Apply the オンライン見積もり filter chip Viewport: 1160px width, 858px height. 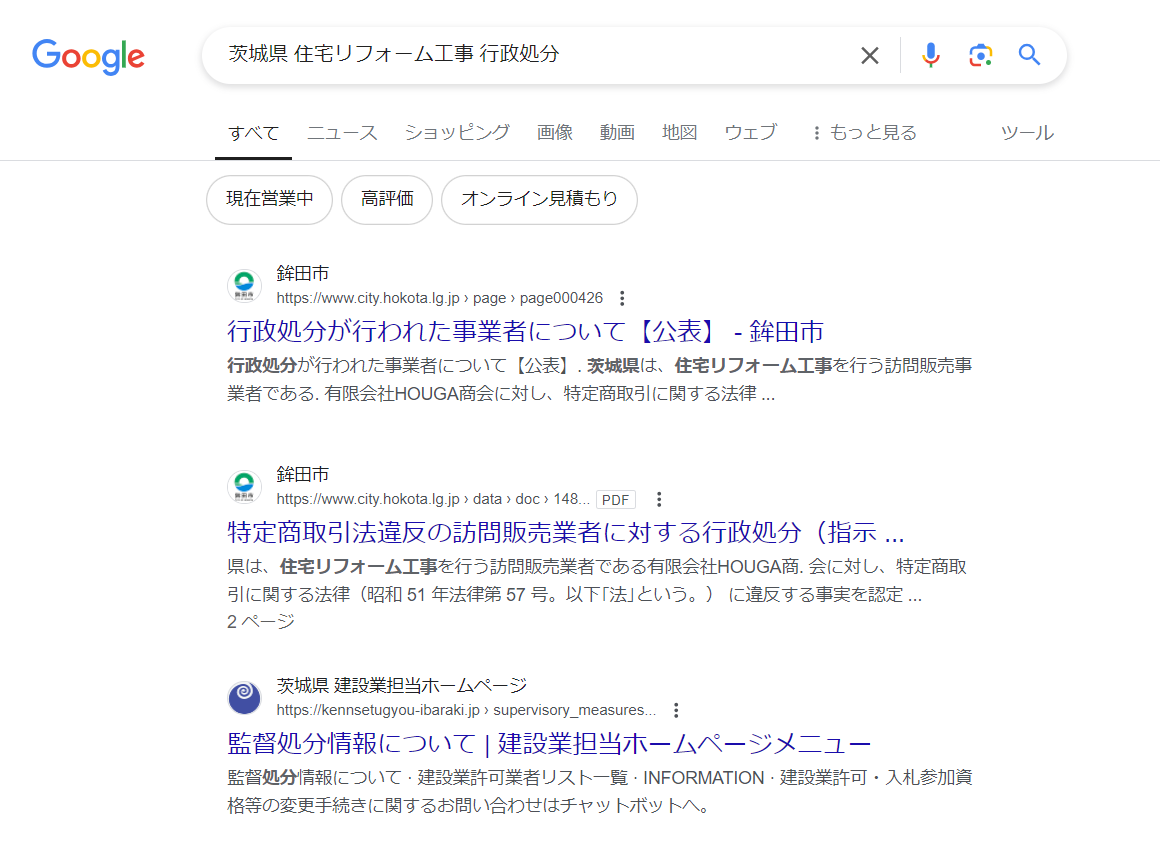coord(539,199)
